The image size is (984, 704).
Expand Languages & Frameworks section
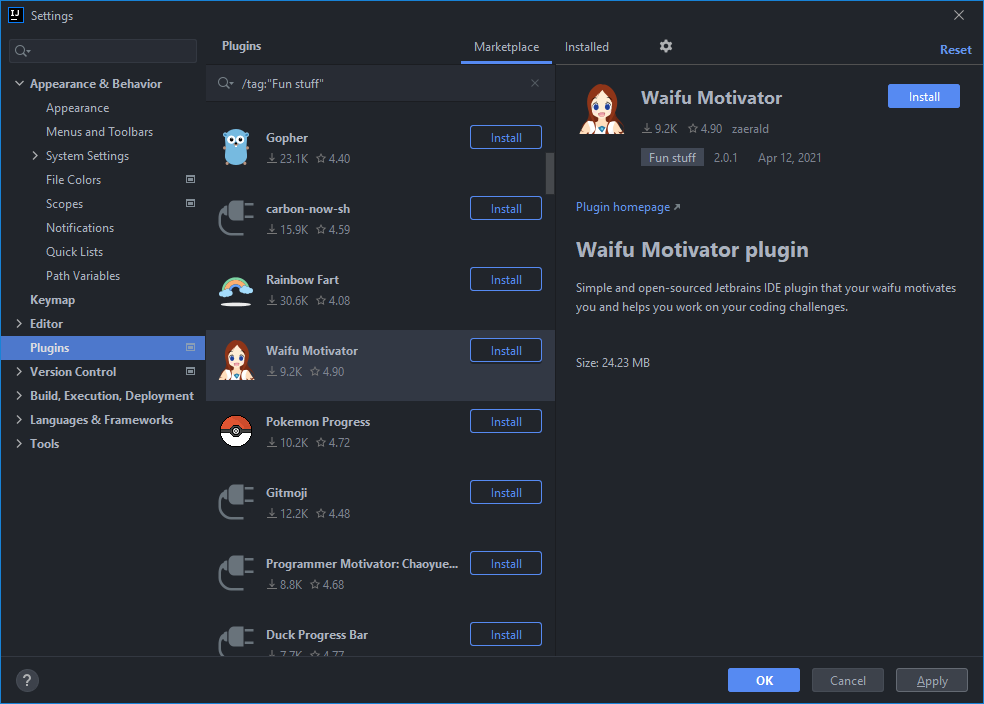point(19,420)
